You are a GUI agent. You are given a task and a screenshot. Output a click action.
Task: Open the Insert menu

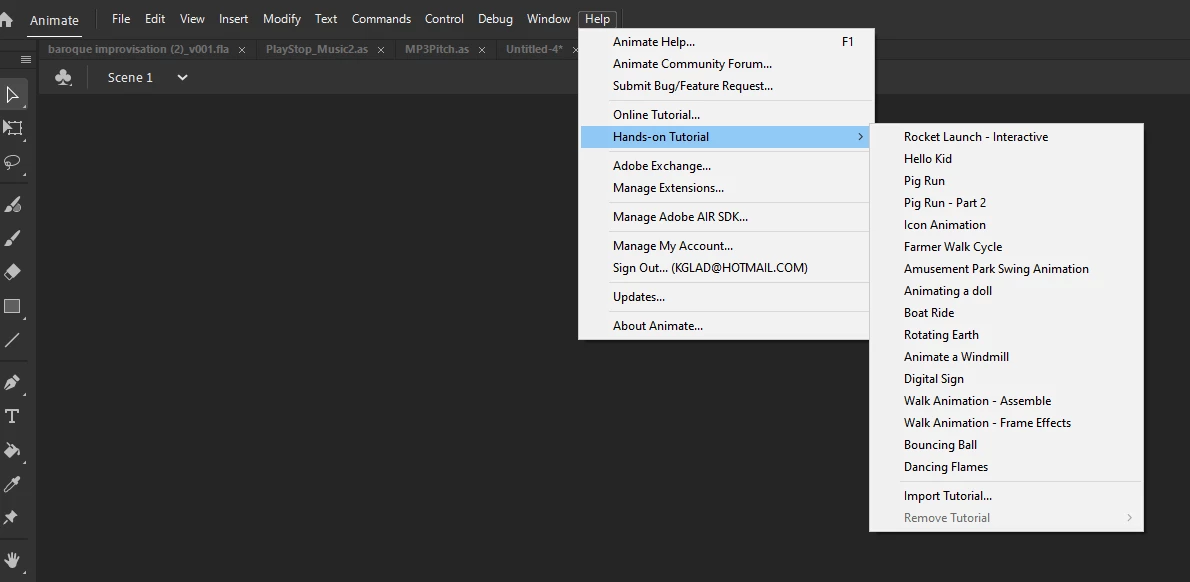tap(233, 19)
